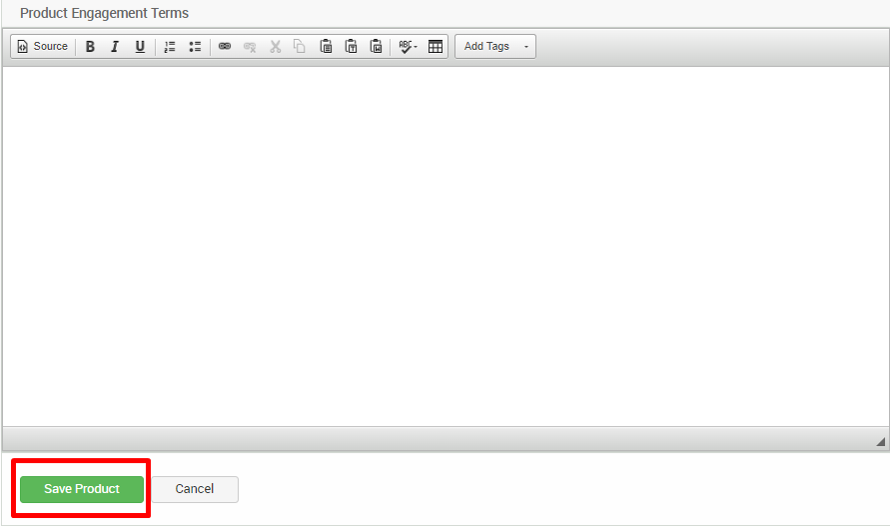Screen dimensions: 890x528
Task: Click the Cancel button
Action: coord(195,489)
